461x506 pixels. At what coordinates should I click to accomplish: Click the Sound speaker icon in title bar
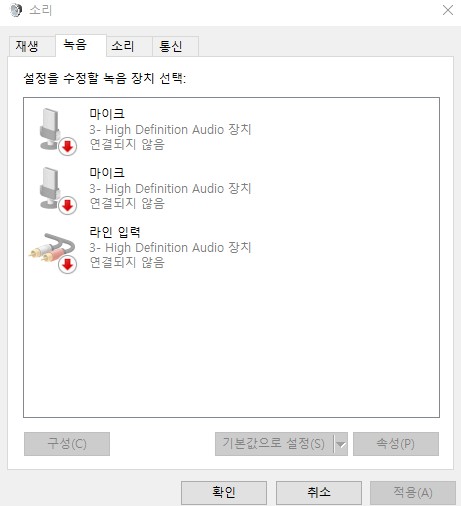(x=16, y=10)
